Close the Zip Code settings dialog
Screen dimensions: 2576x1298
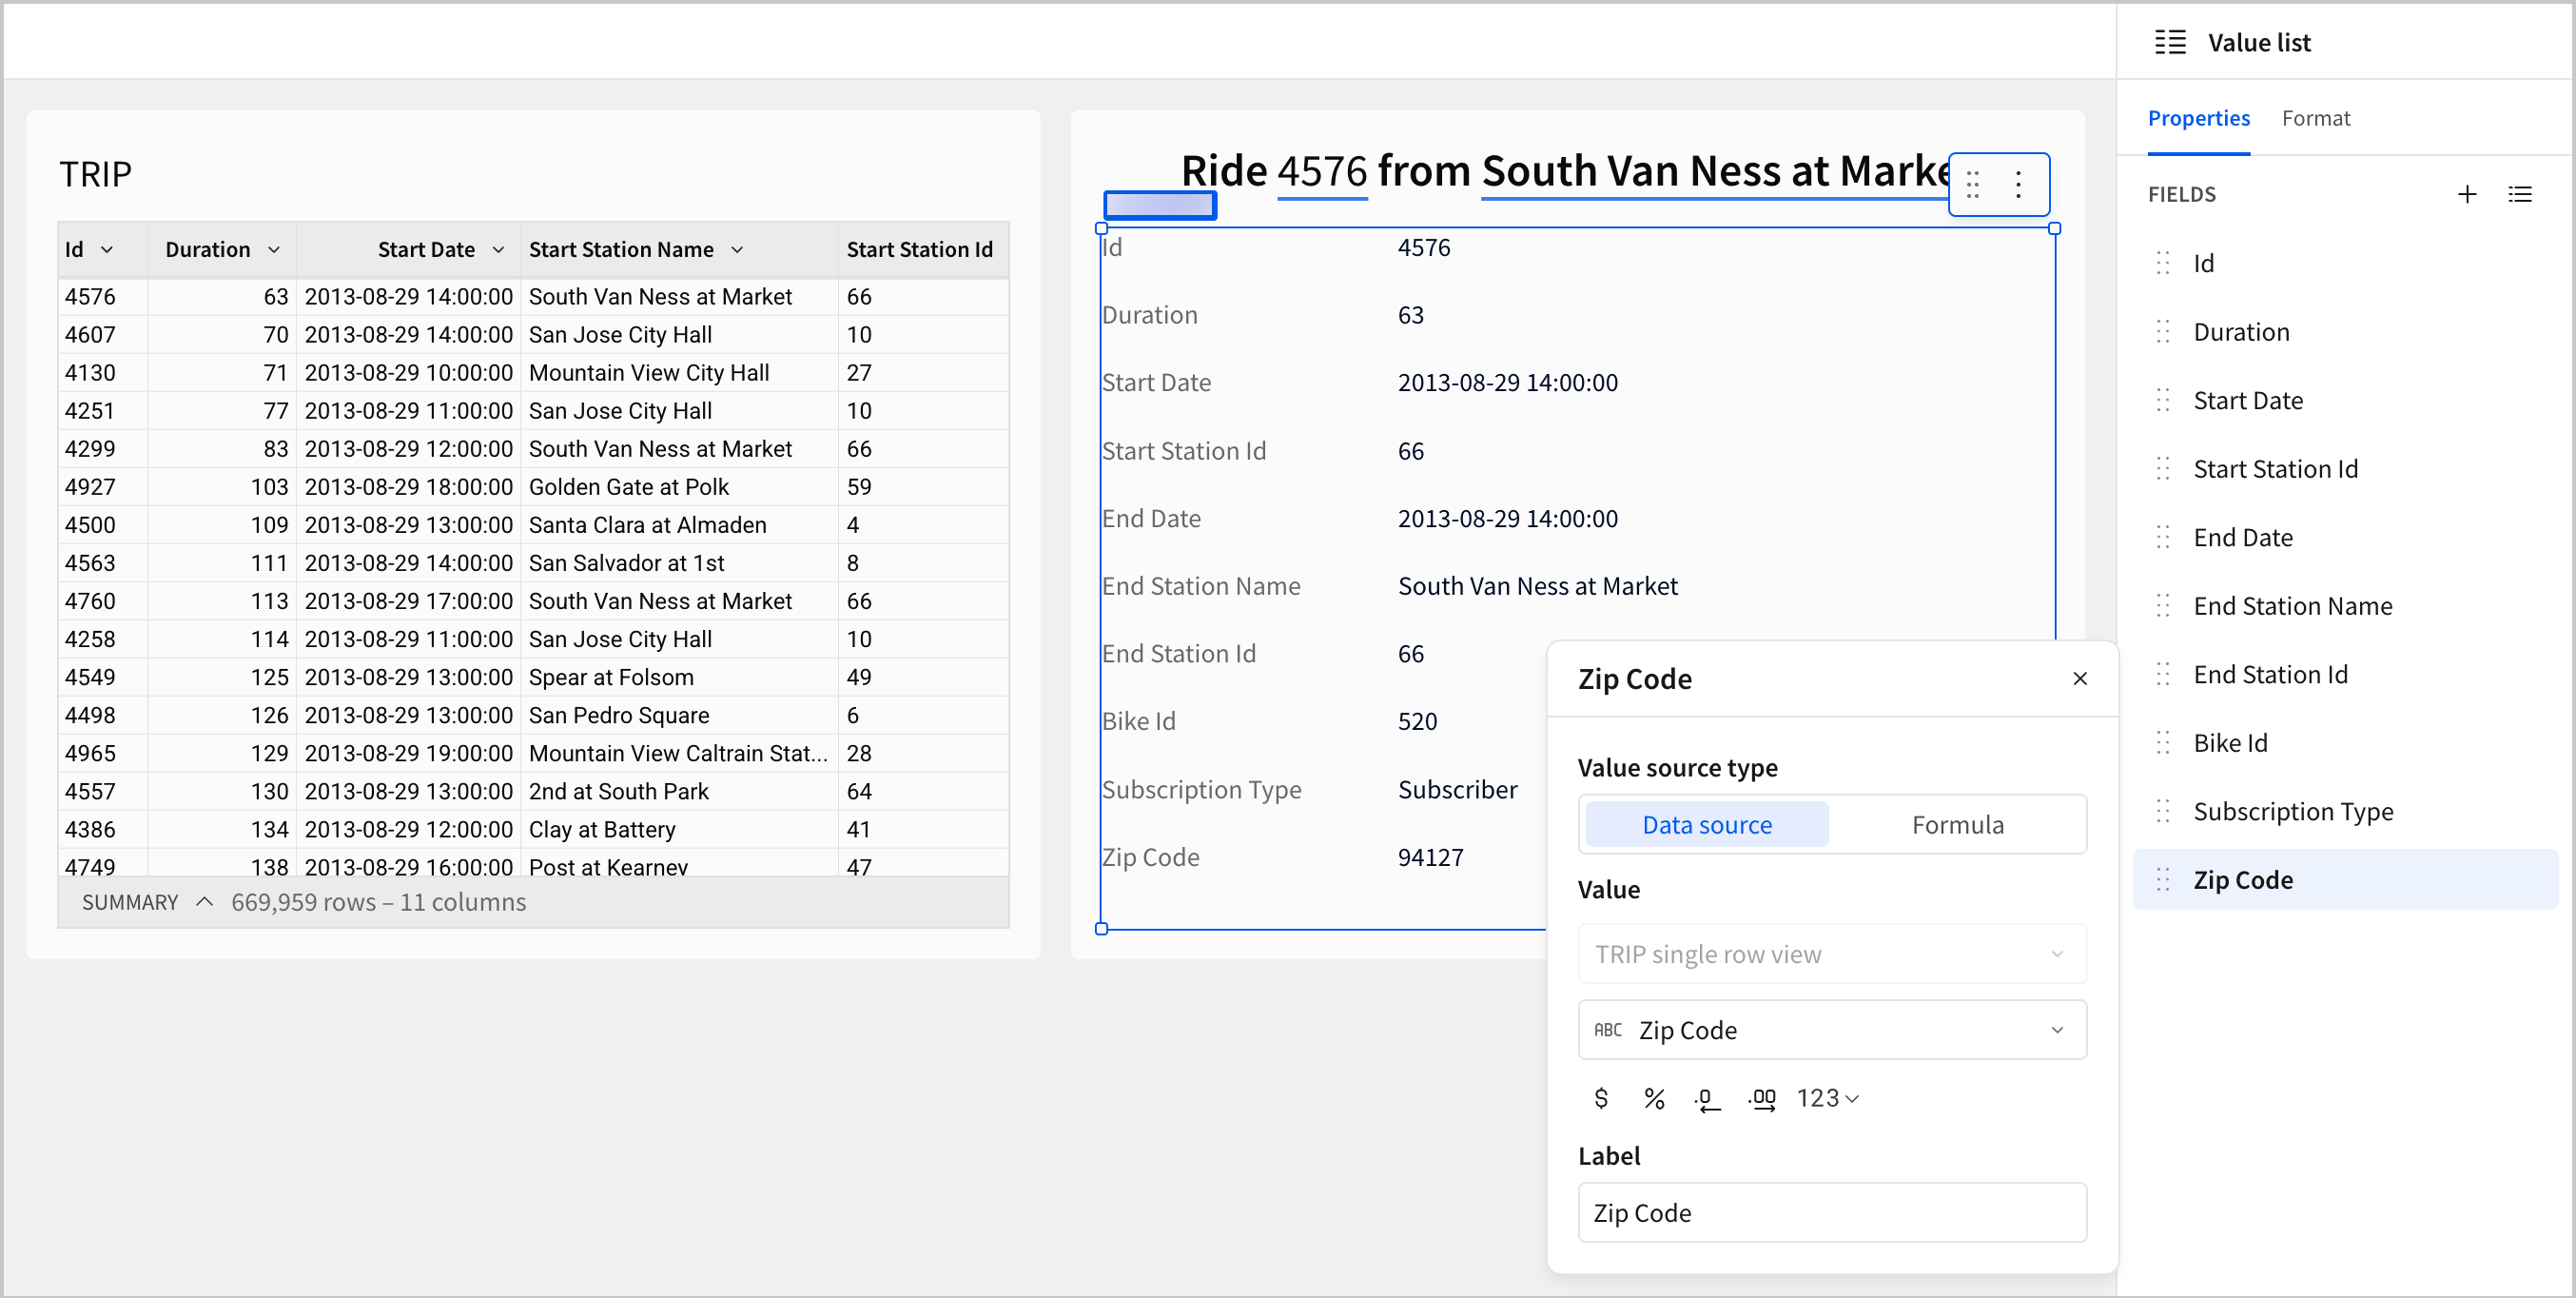(2081, 678)
